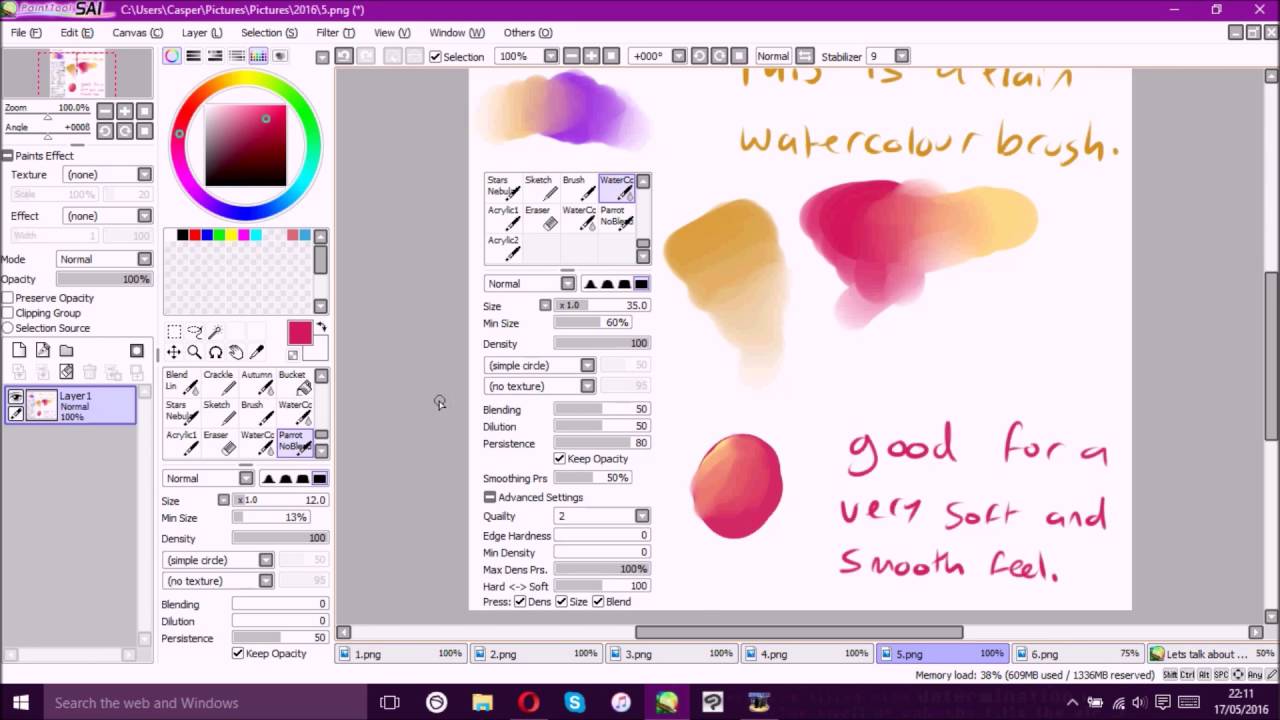Select the Lasso tool
The width and height of the screenshot is (1280, 720).
tap(195, 332)
